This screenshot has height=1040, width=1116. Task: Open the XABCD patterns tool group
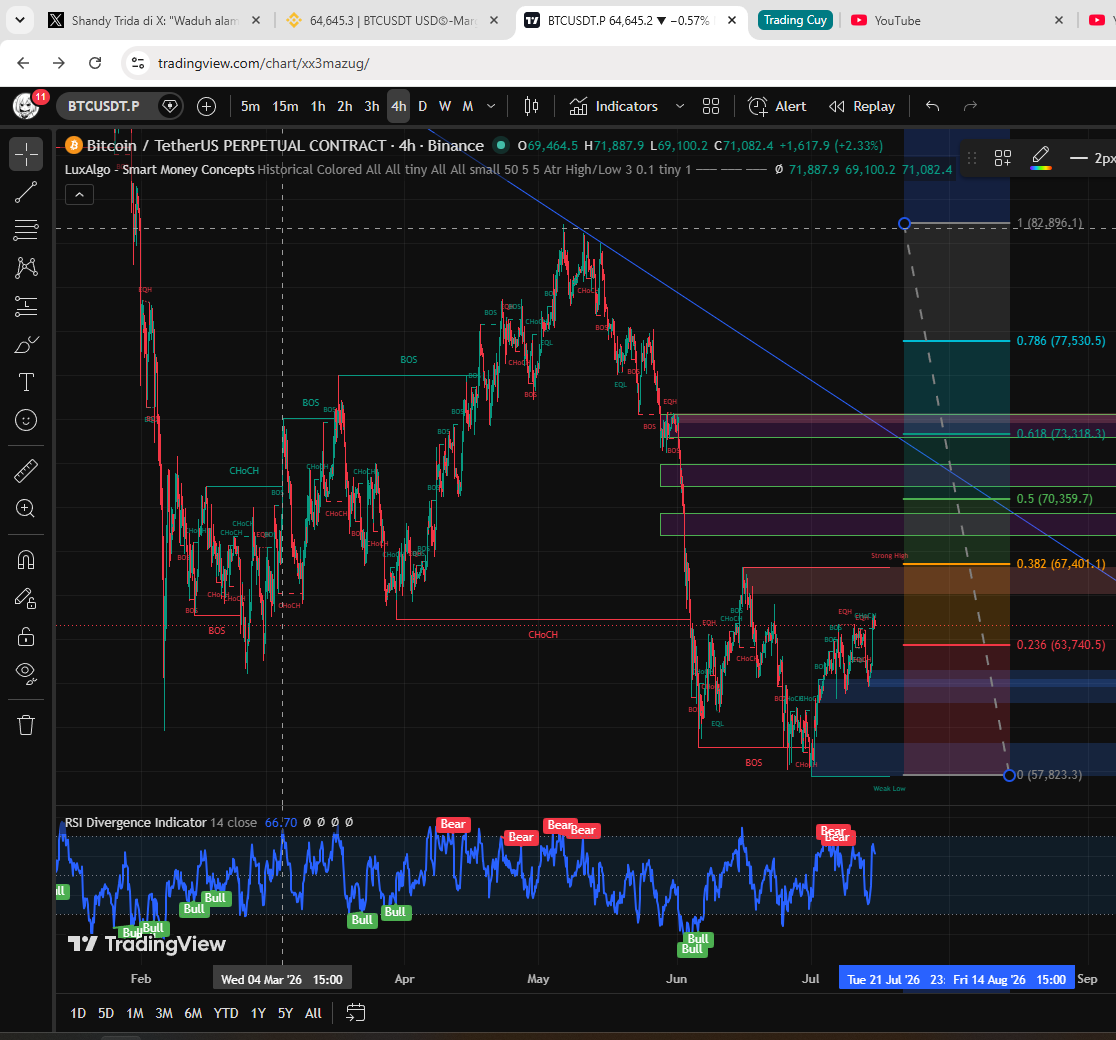tap(26, 268)
